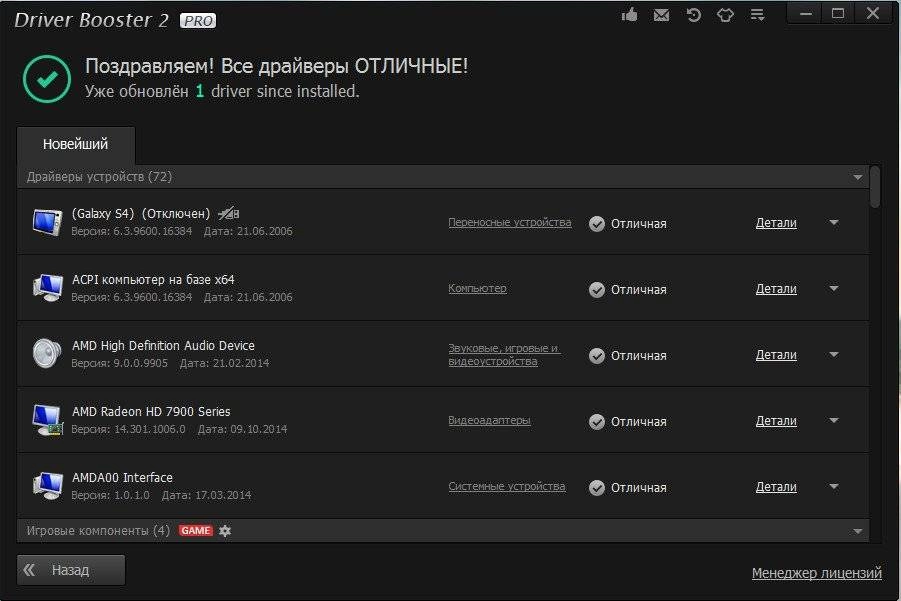901x601 pixels.
Task: Collapse the Драйверы устройств (72) section
Action: 857,177
